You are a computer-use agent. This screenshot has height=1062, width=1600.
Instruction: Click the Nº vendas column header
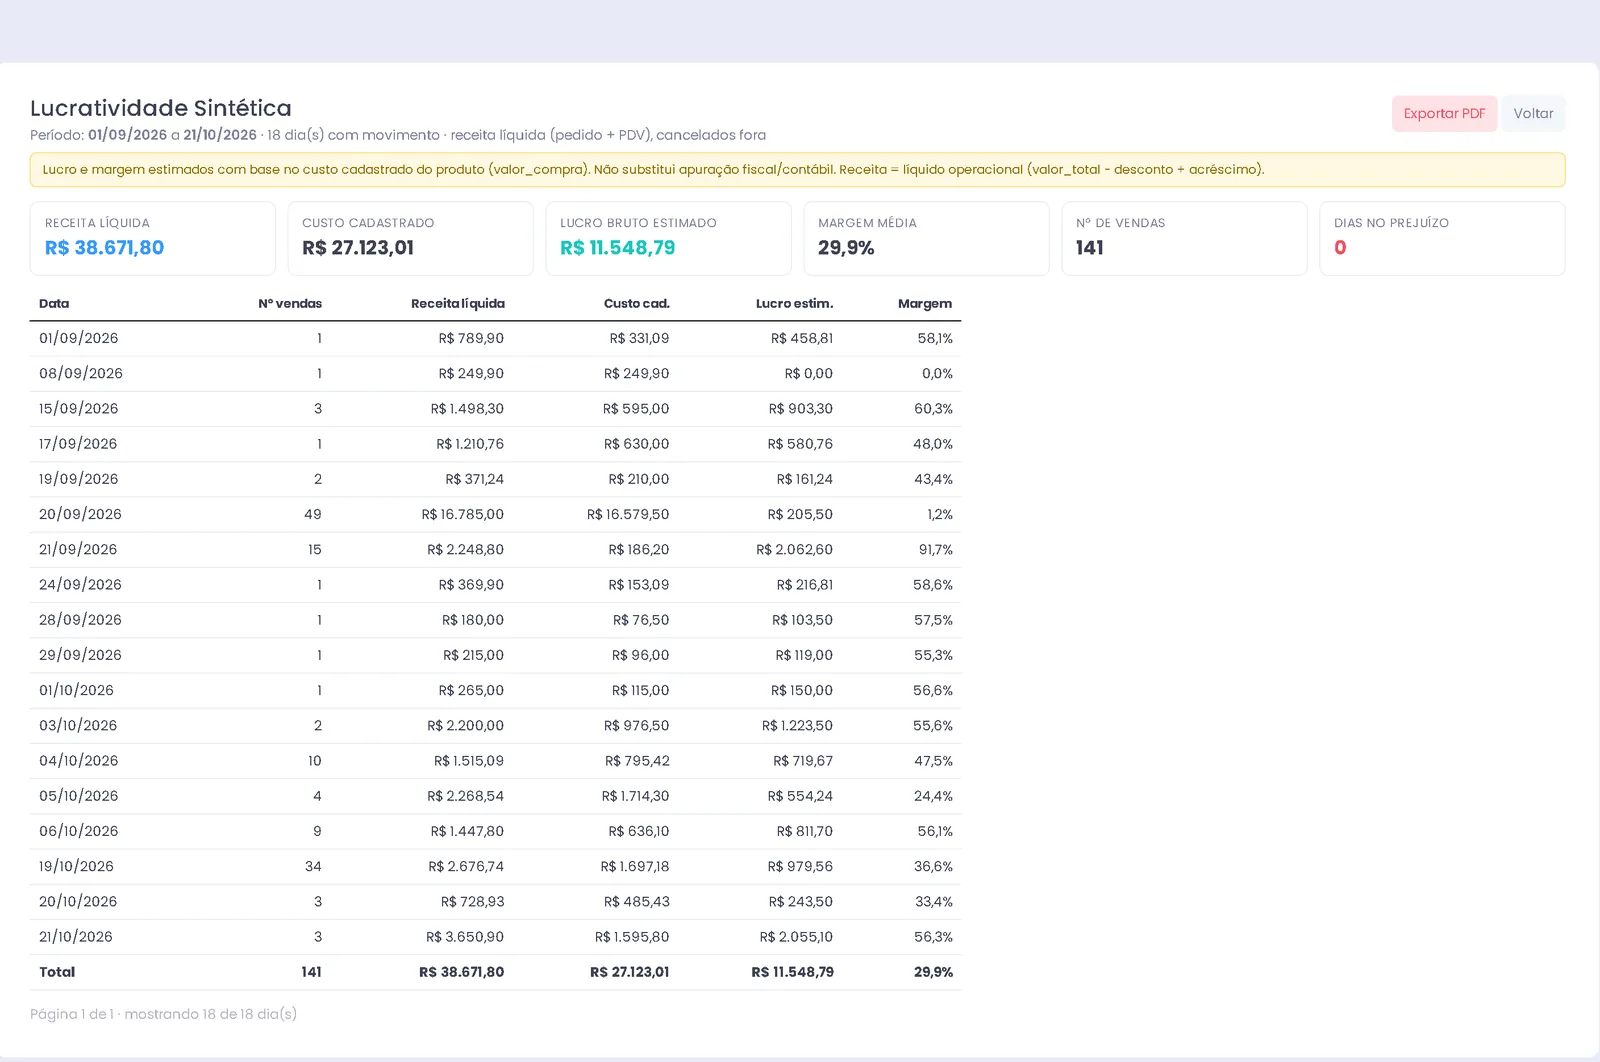click(x=290, y=304)
